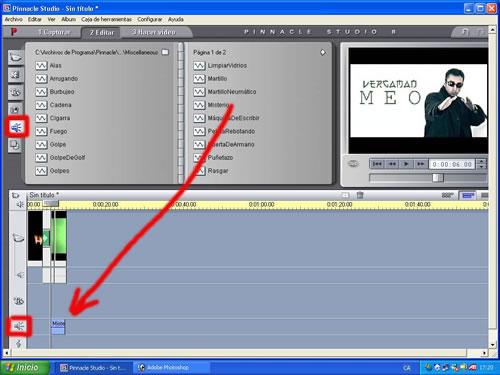Browse sound folders with the folder icon
This screenshot has height=375, width=500.
click(x=165, y=52)
